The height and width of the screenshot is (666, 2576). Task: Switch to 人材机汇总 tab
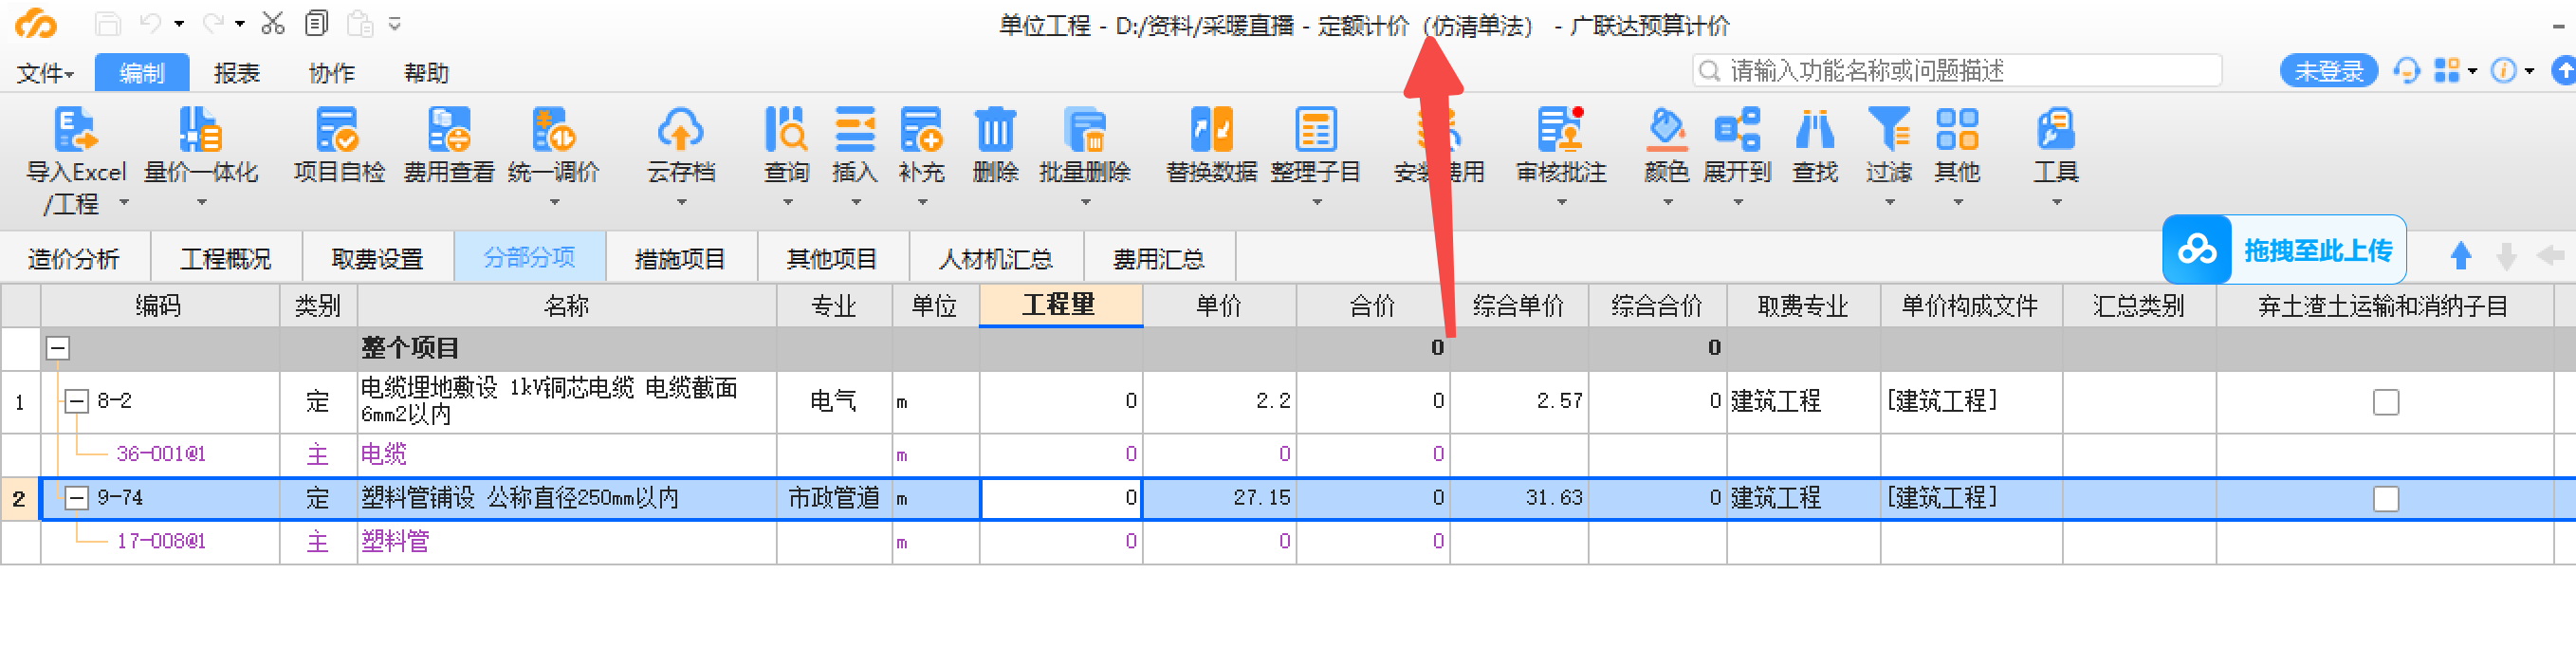(x=996, y=259)
